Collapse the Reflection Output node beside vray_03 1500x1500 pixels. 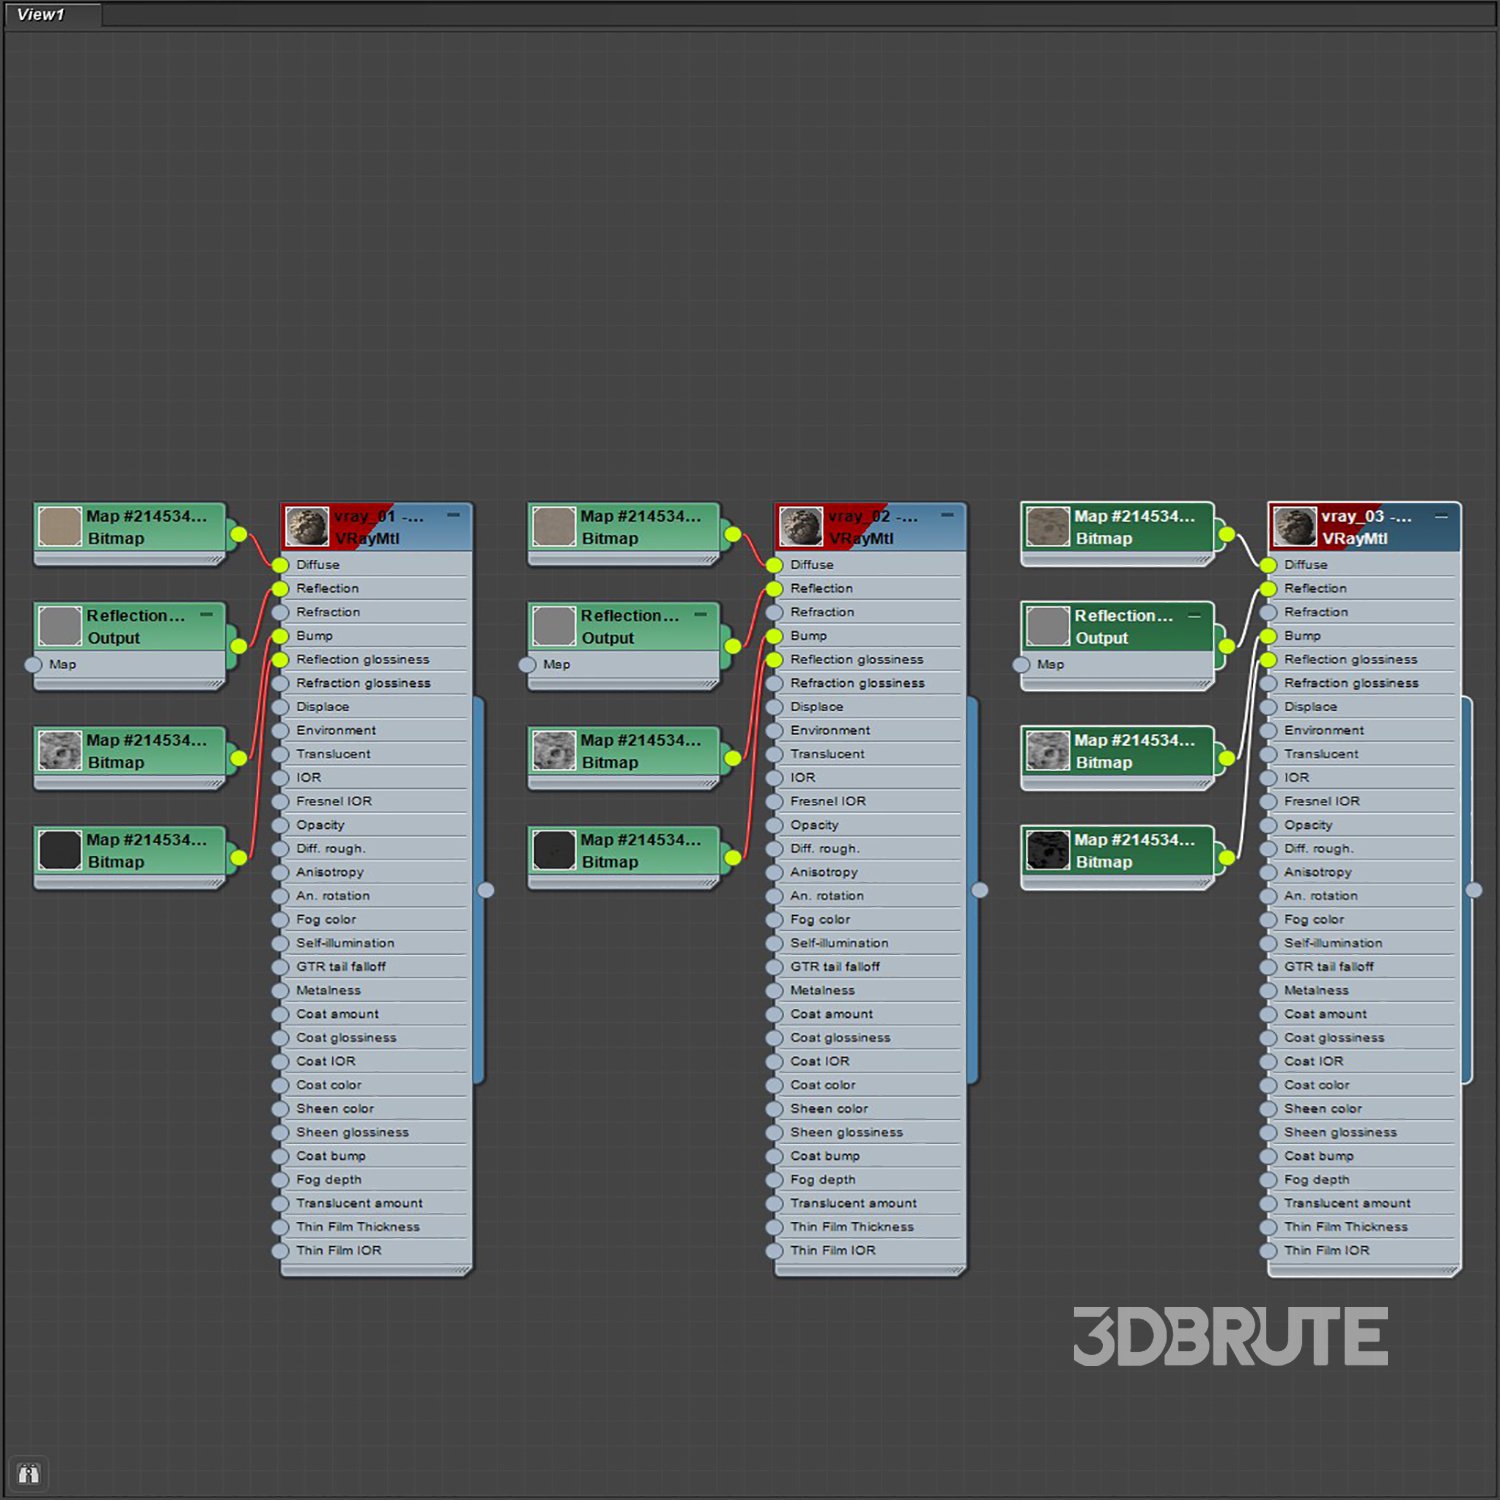point(1194,615)
